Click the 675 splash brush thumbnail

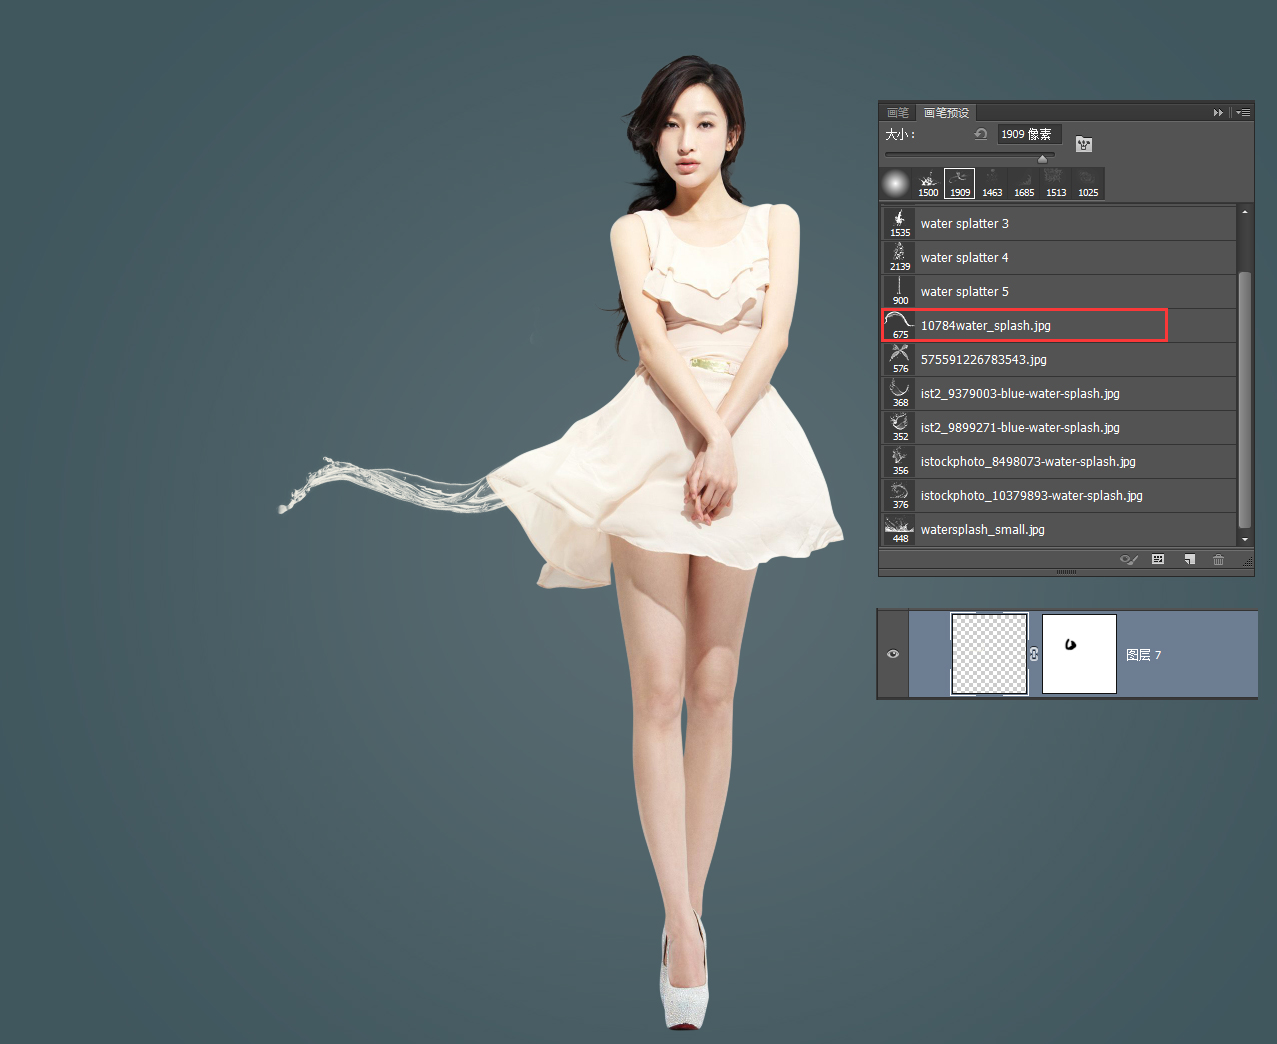[900, 326]
